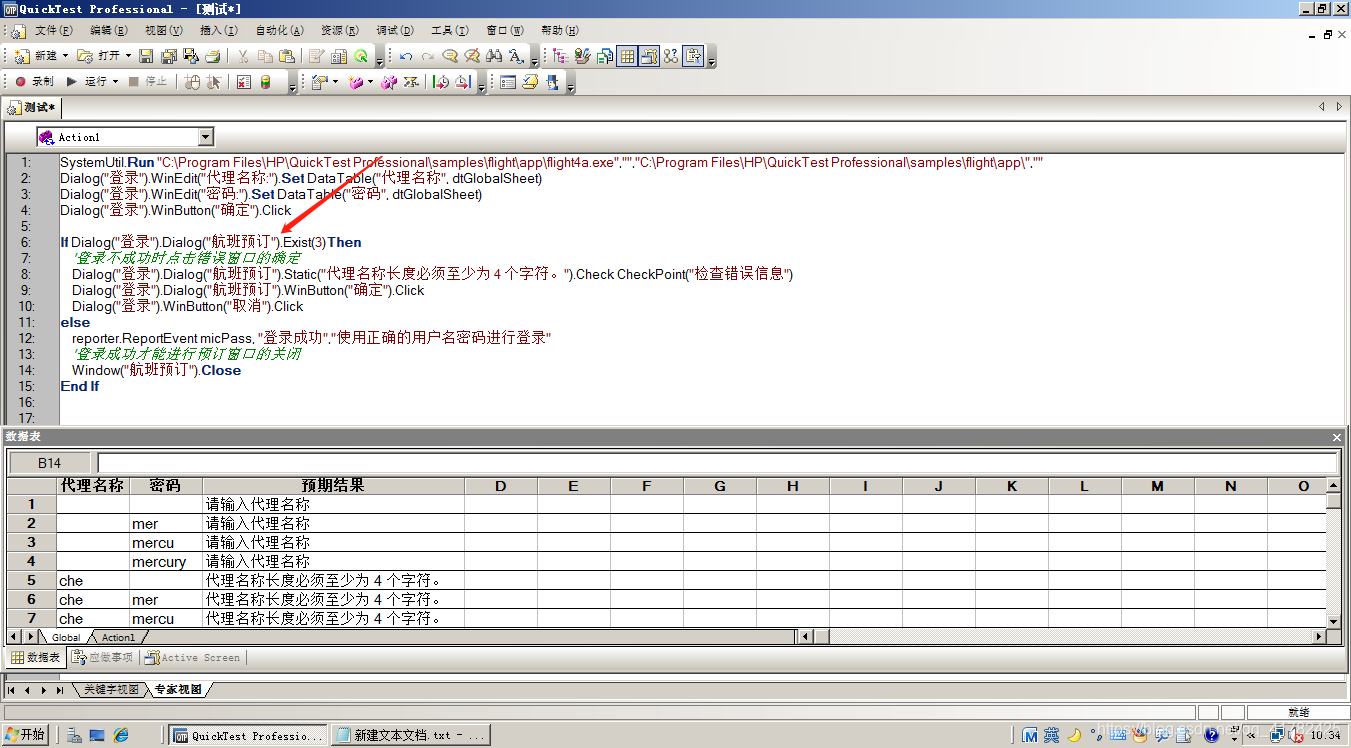
Task: Switch to the Action1 sheet tab
Action: coord(118,637)
